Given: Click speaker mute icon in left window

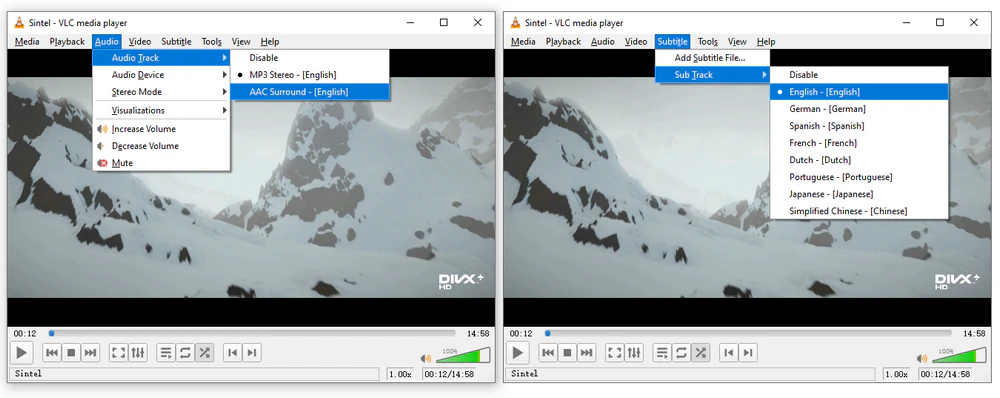Looking at the screenshot, I should pos(425,358).
